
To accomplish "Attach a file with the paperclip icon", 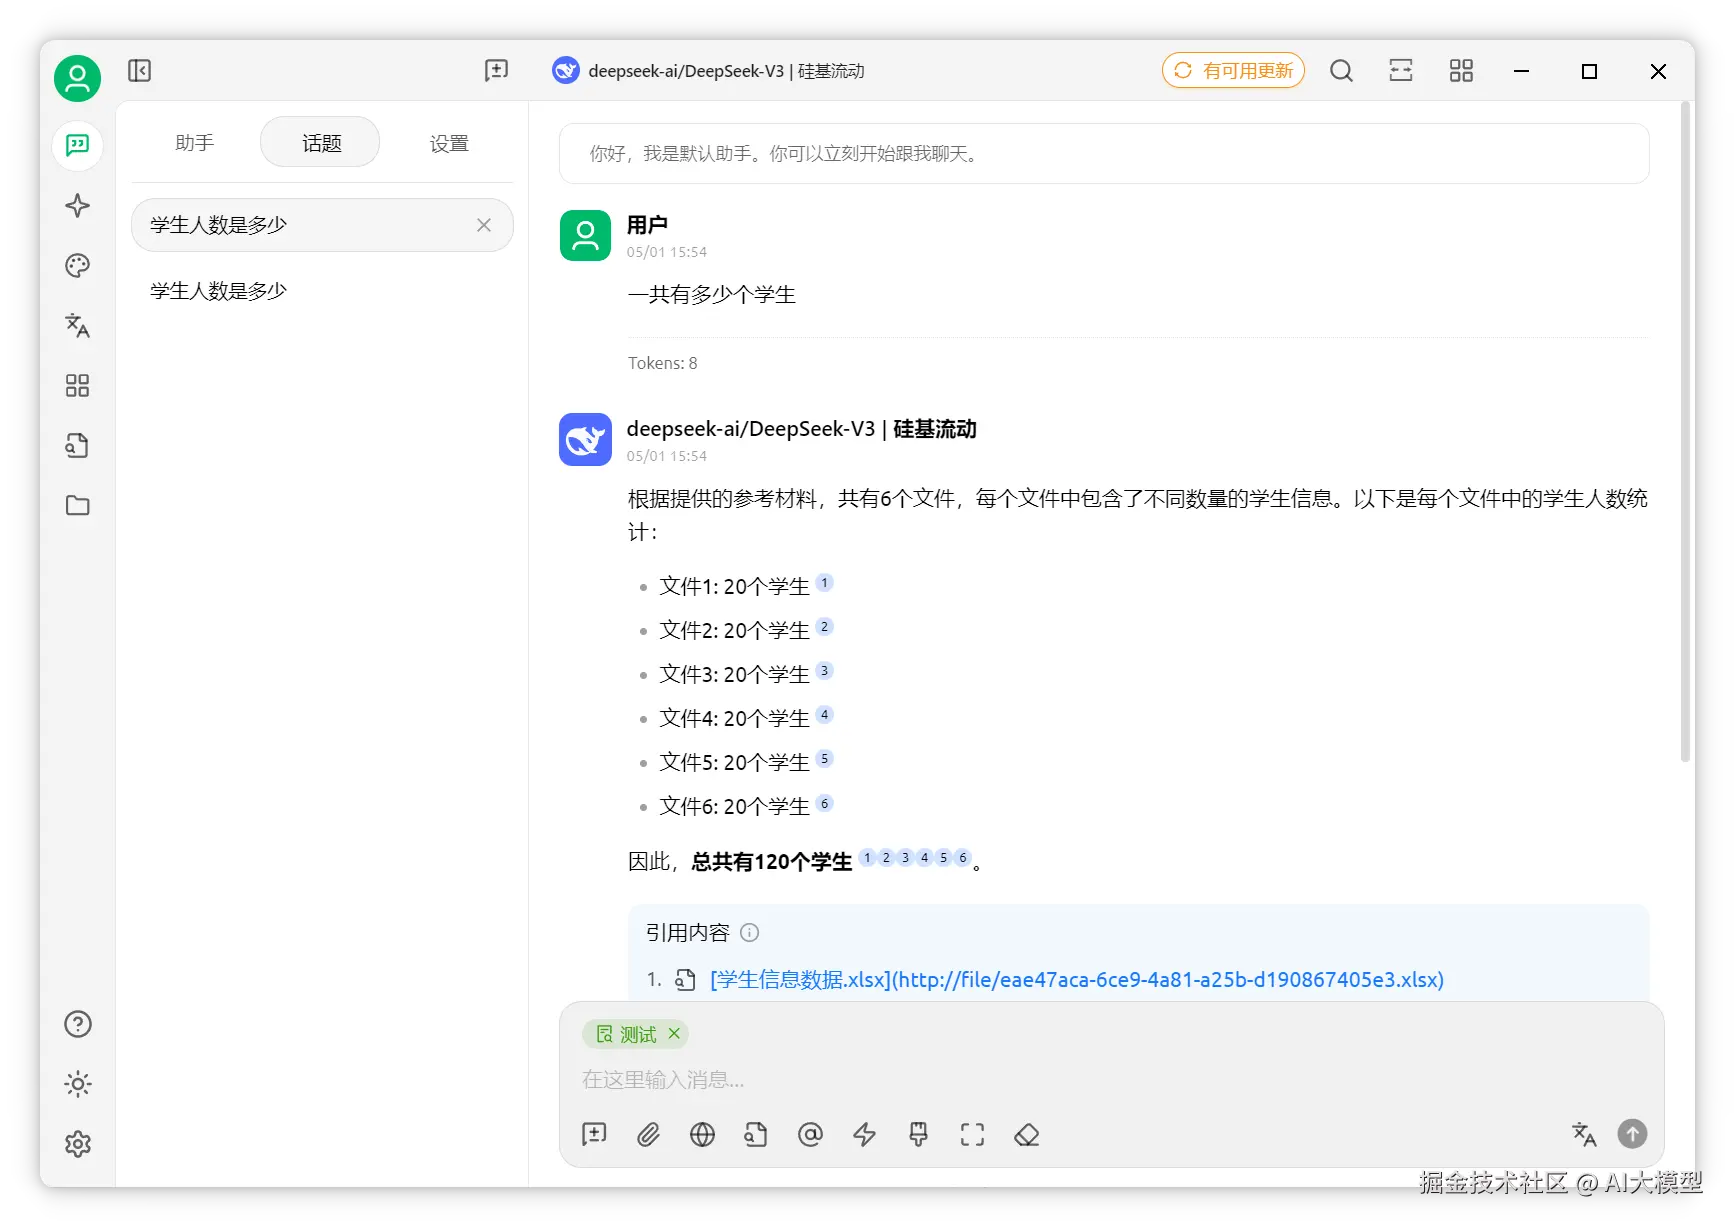I will point(648,1134).
